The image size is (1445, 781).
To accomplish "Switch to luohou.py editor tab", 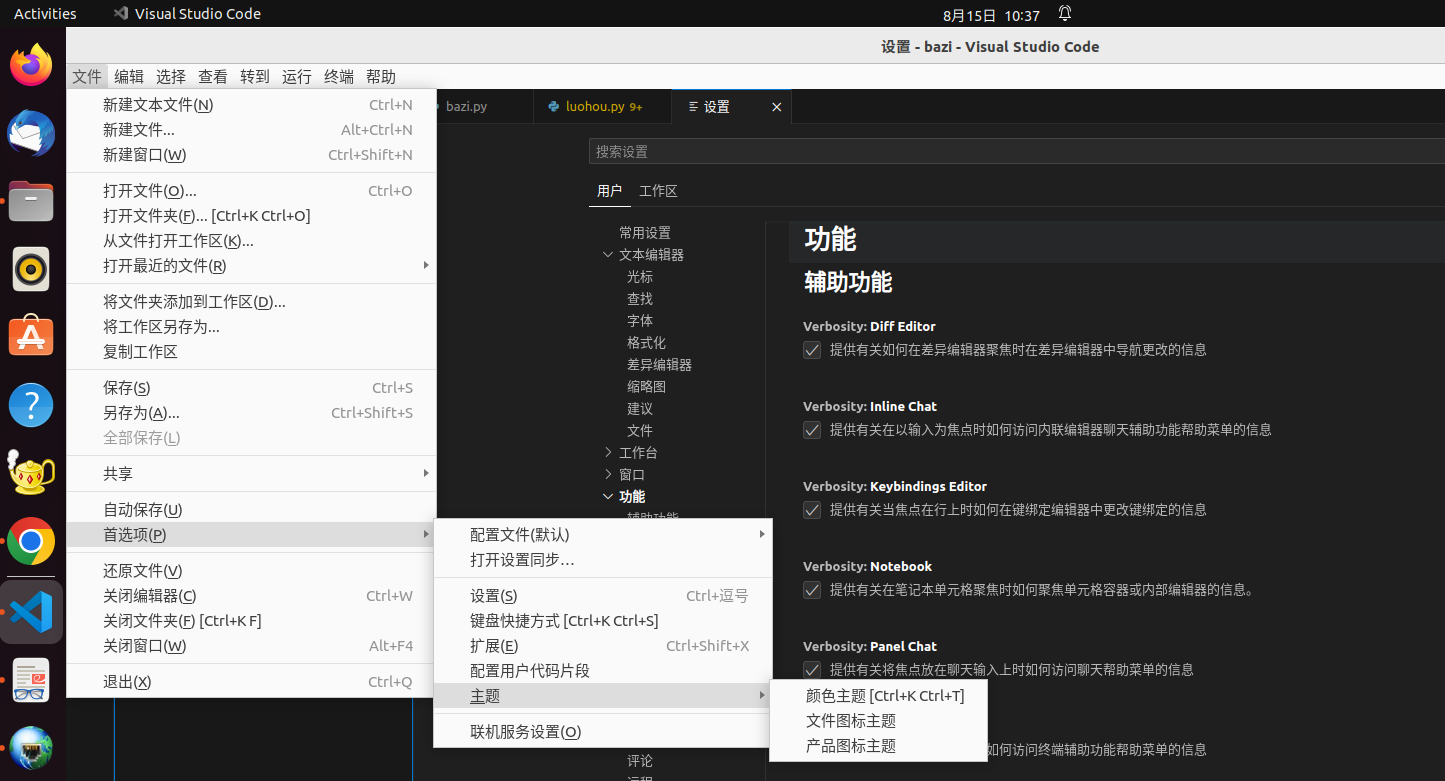I will tap(603, 107).
